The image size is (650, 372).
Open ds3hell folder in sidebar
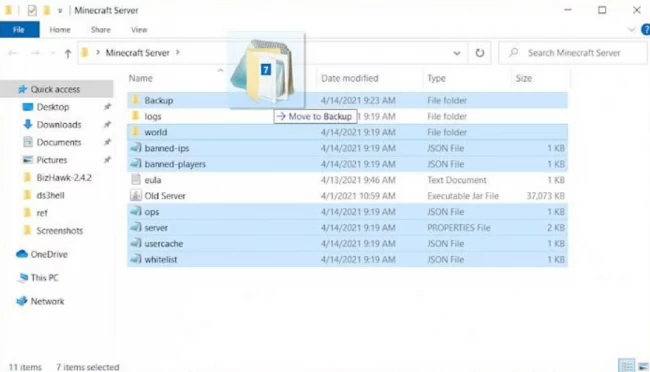(50, 195)
